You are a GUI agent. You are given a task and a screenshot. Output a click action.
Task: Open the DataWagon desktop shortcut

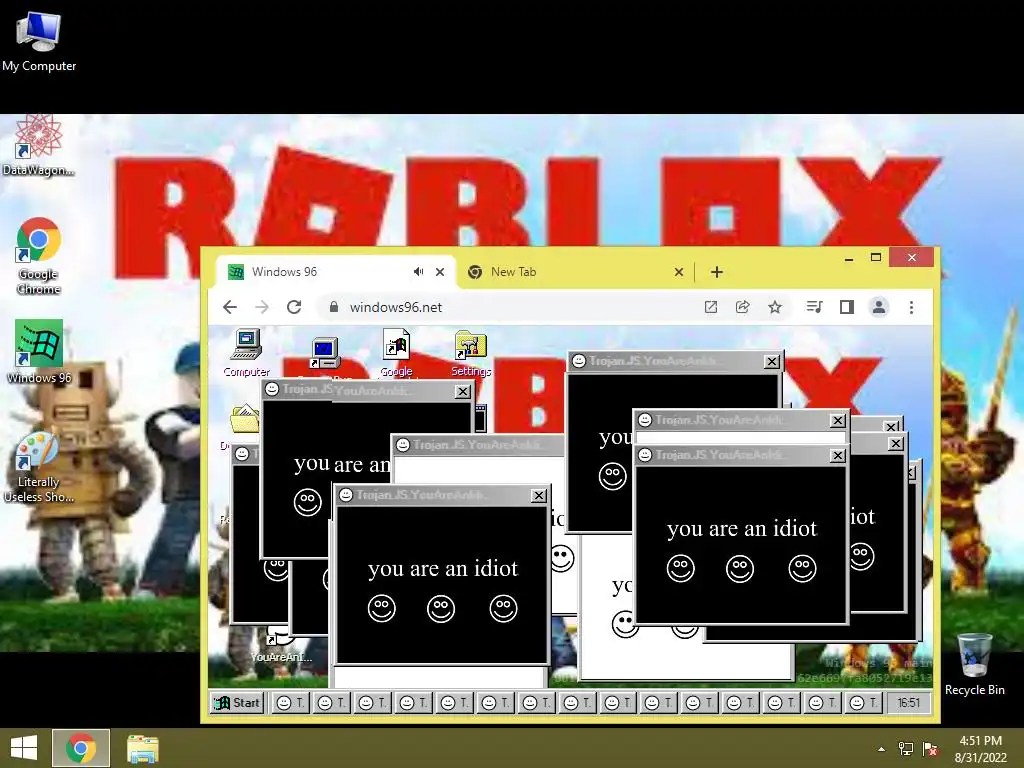pyautogui.click(x=38, y=146)
